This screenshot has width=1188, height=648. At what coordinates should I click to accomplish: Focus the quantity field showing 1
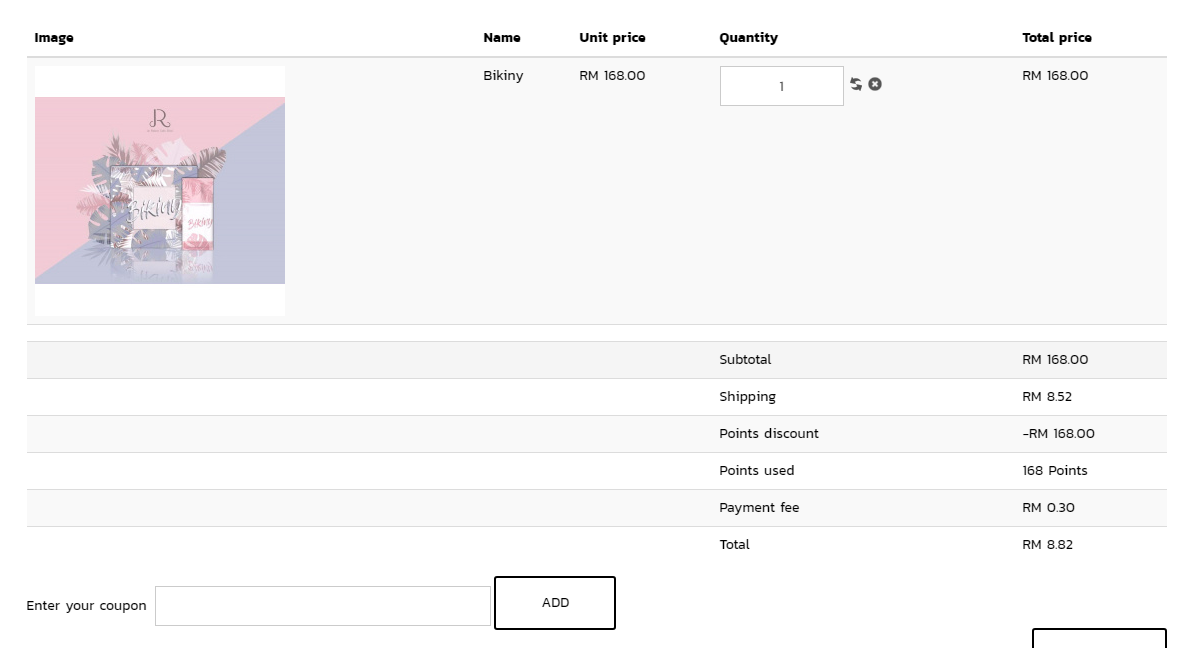tap(781, 86)
